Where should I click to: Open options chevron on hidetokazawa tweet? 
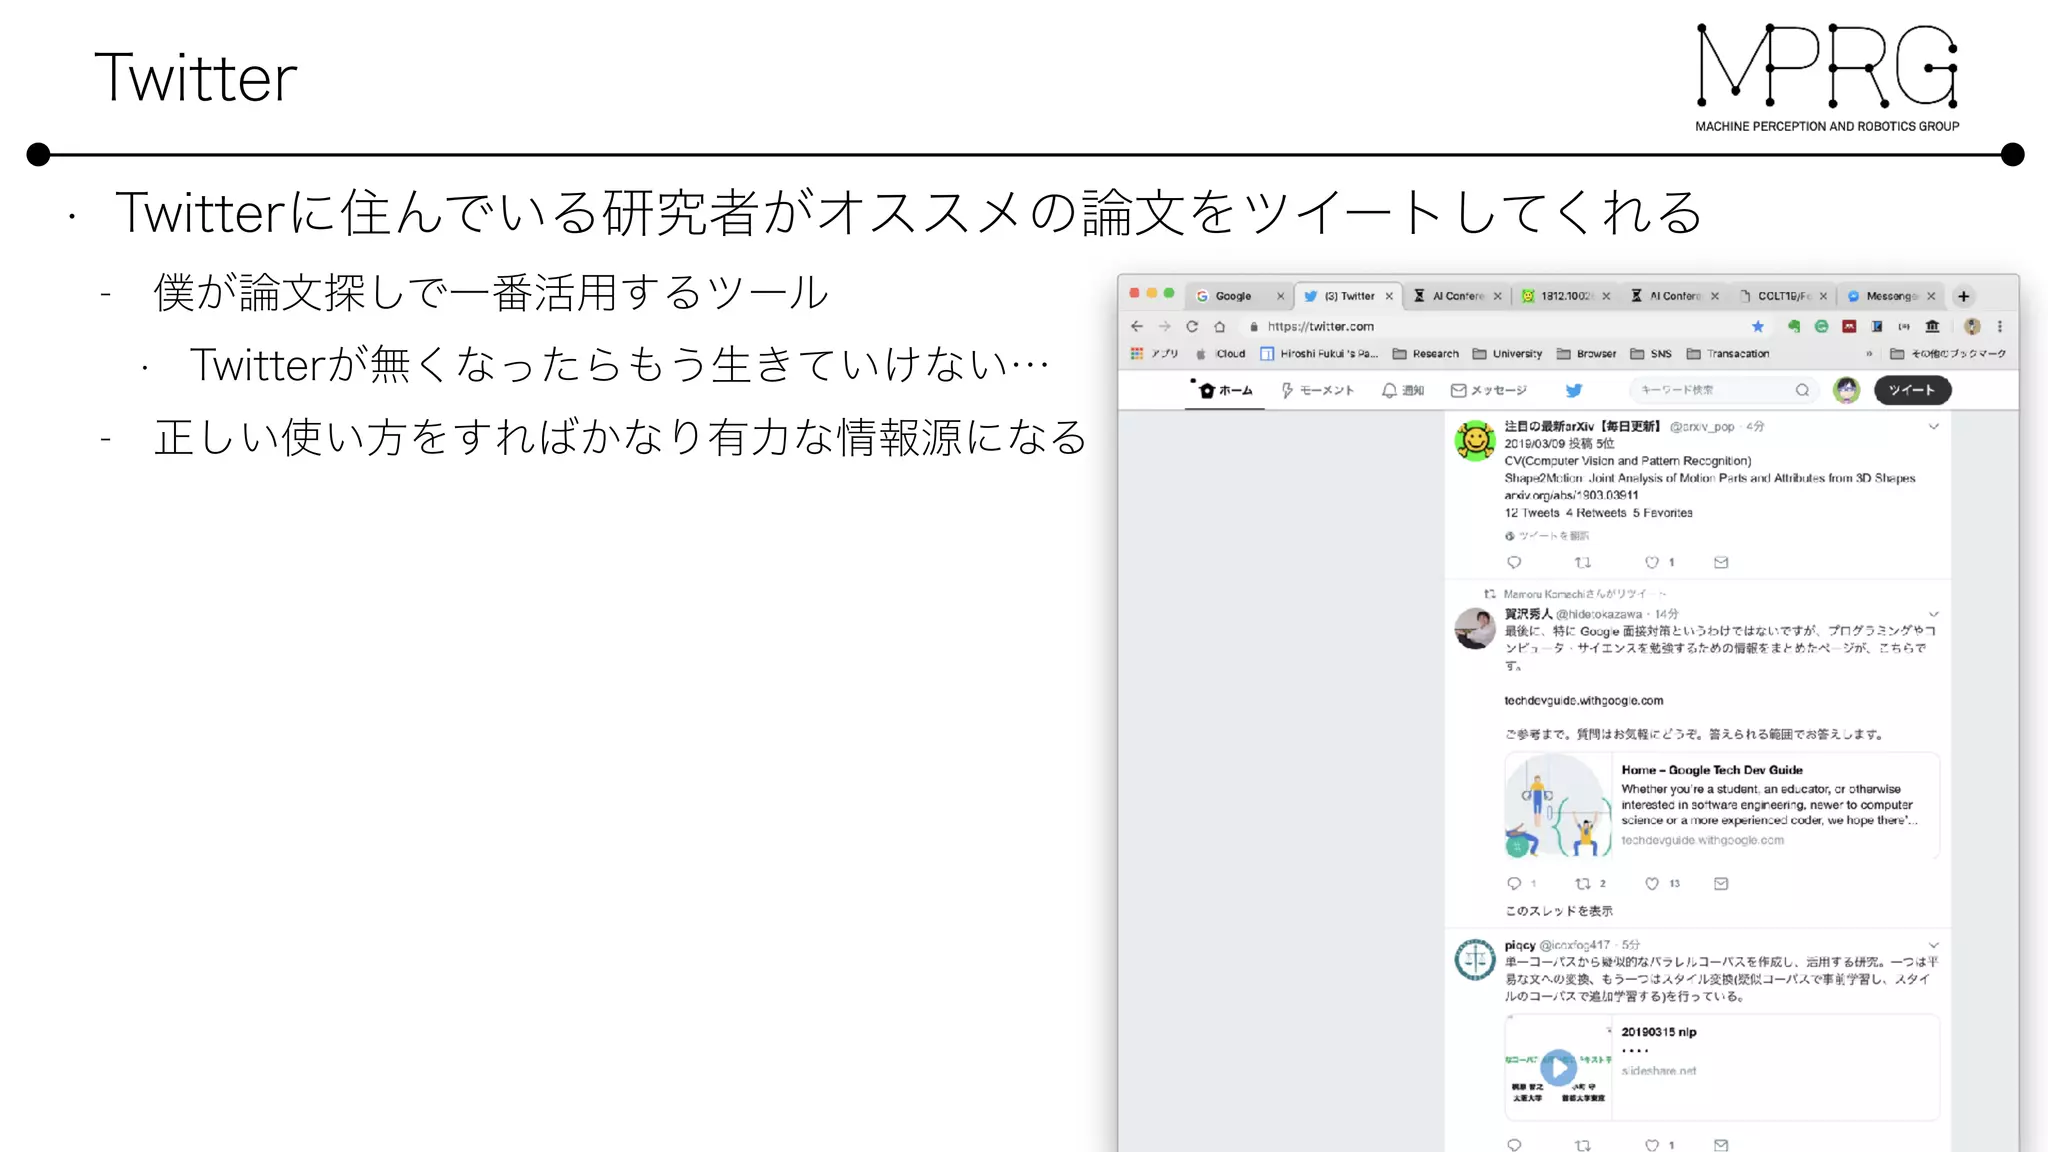click(1934, 614)
